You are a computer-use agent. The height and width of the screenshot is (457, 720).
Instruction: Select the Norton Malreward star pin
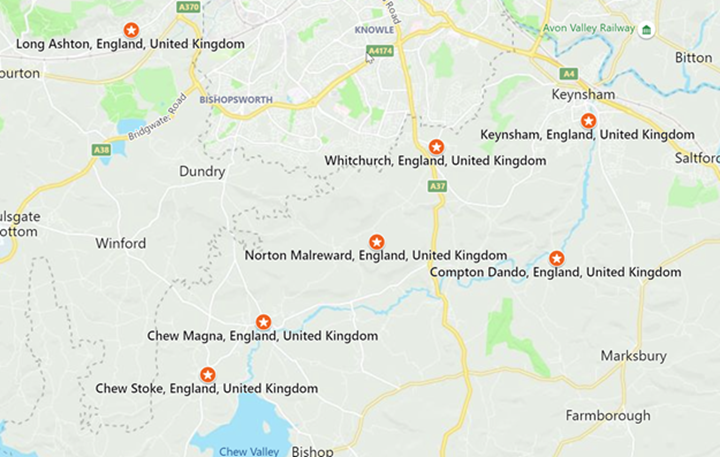[377, 242]
